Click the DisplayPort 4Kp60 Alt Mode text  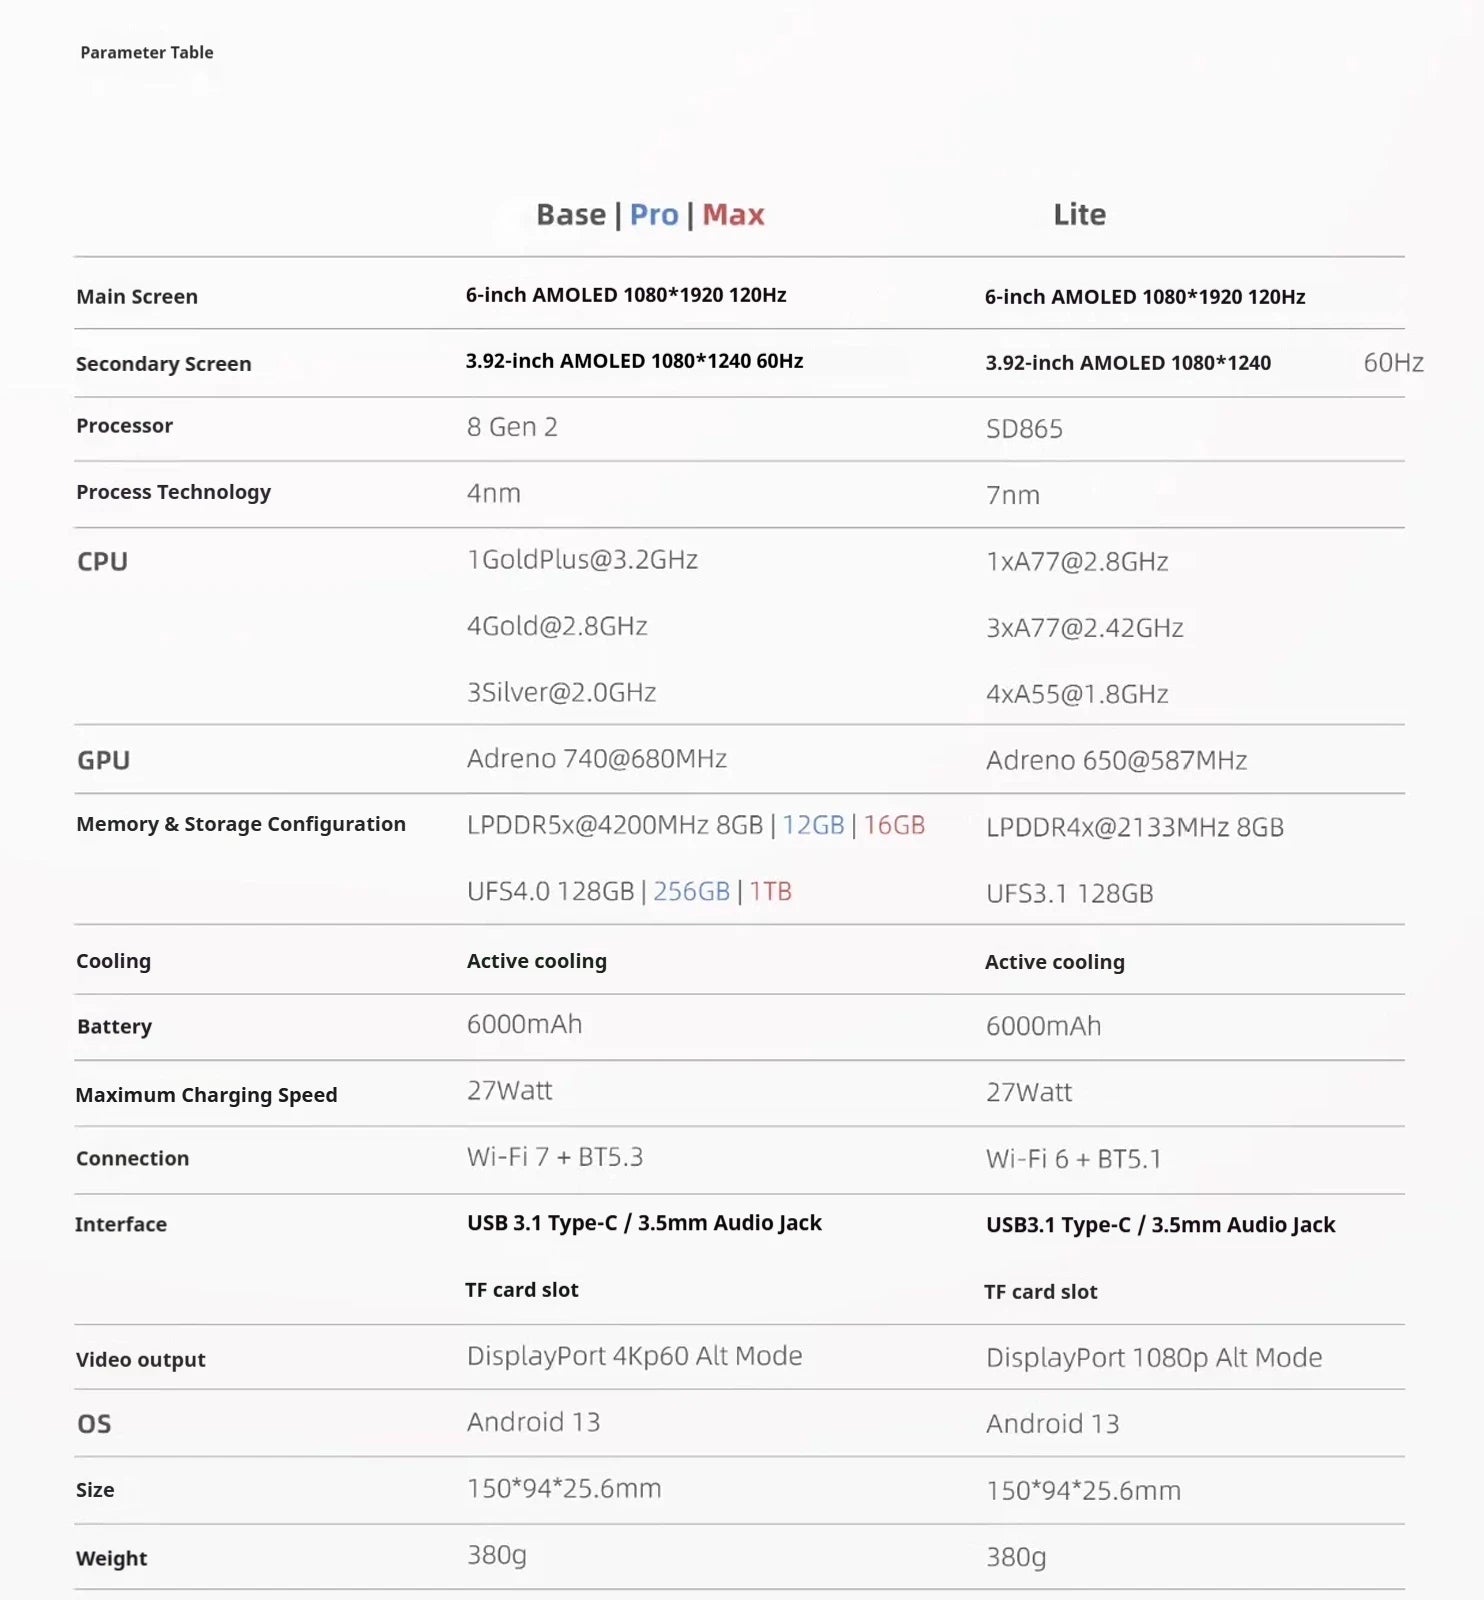pos(635,1356)
